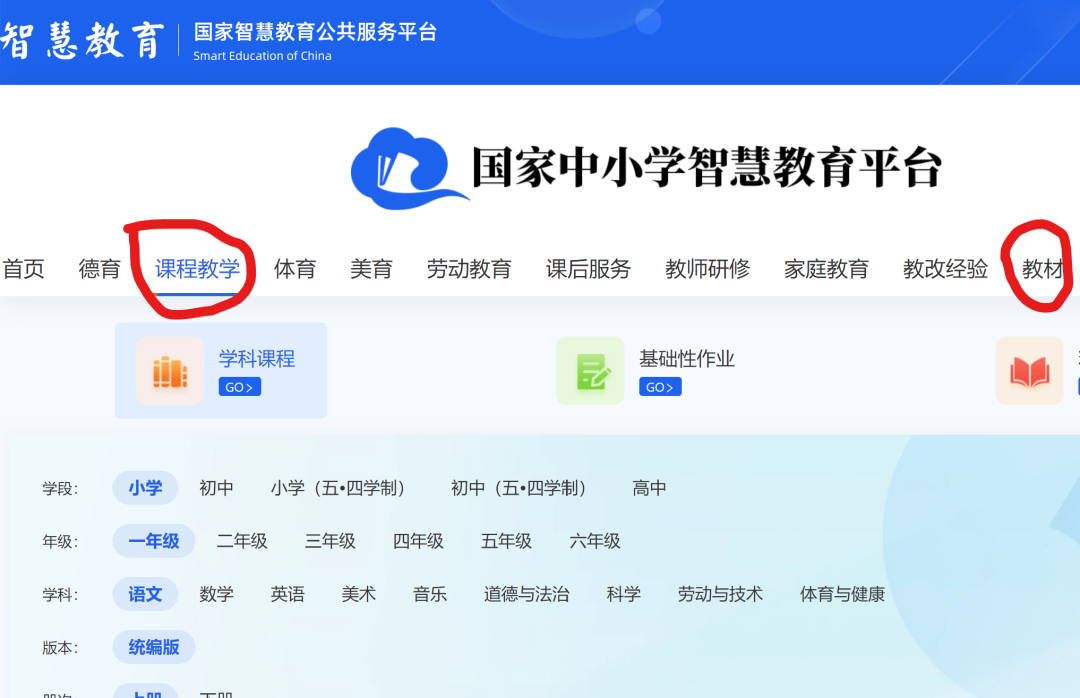The image size is (1080, 698).
Task: Click the 版本: row label
Action: pyautogui.click(x=60, y=648)
